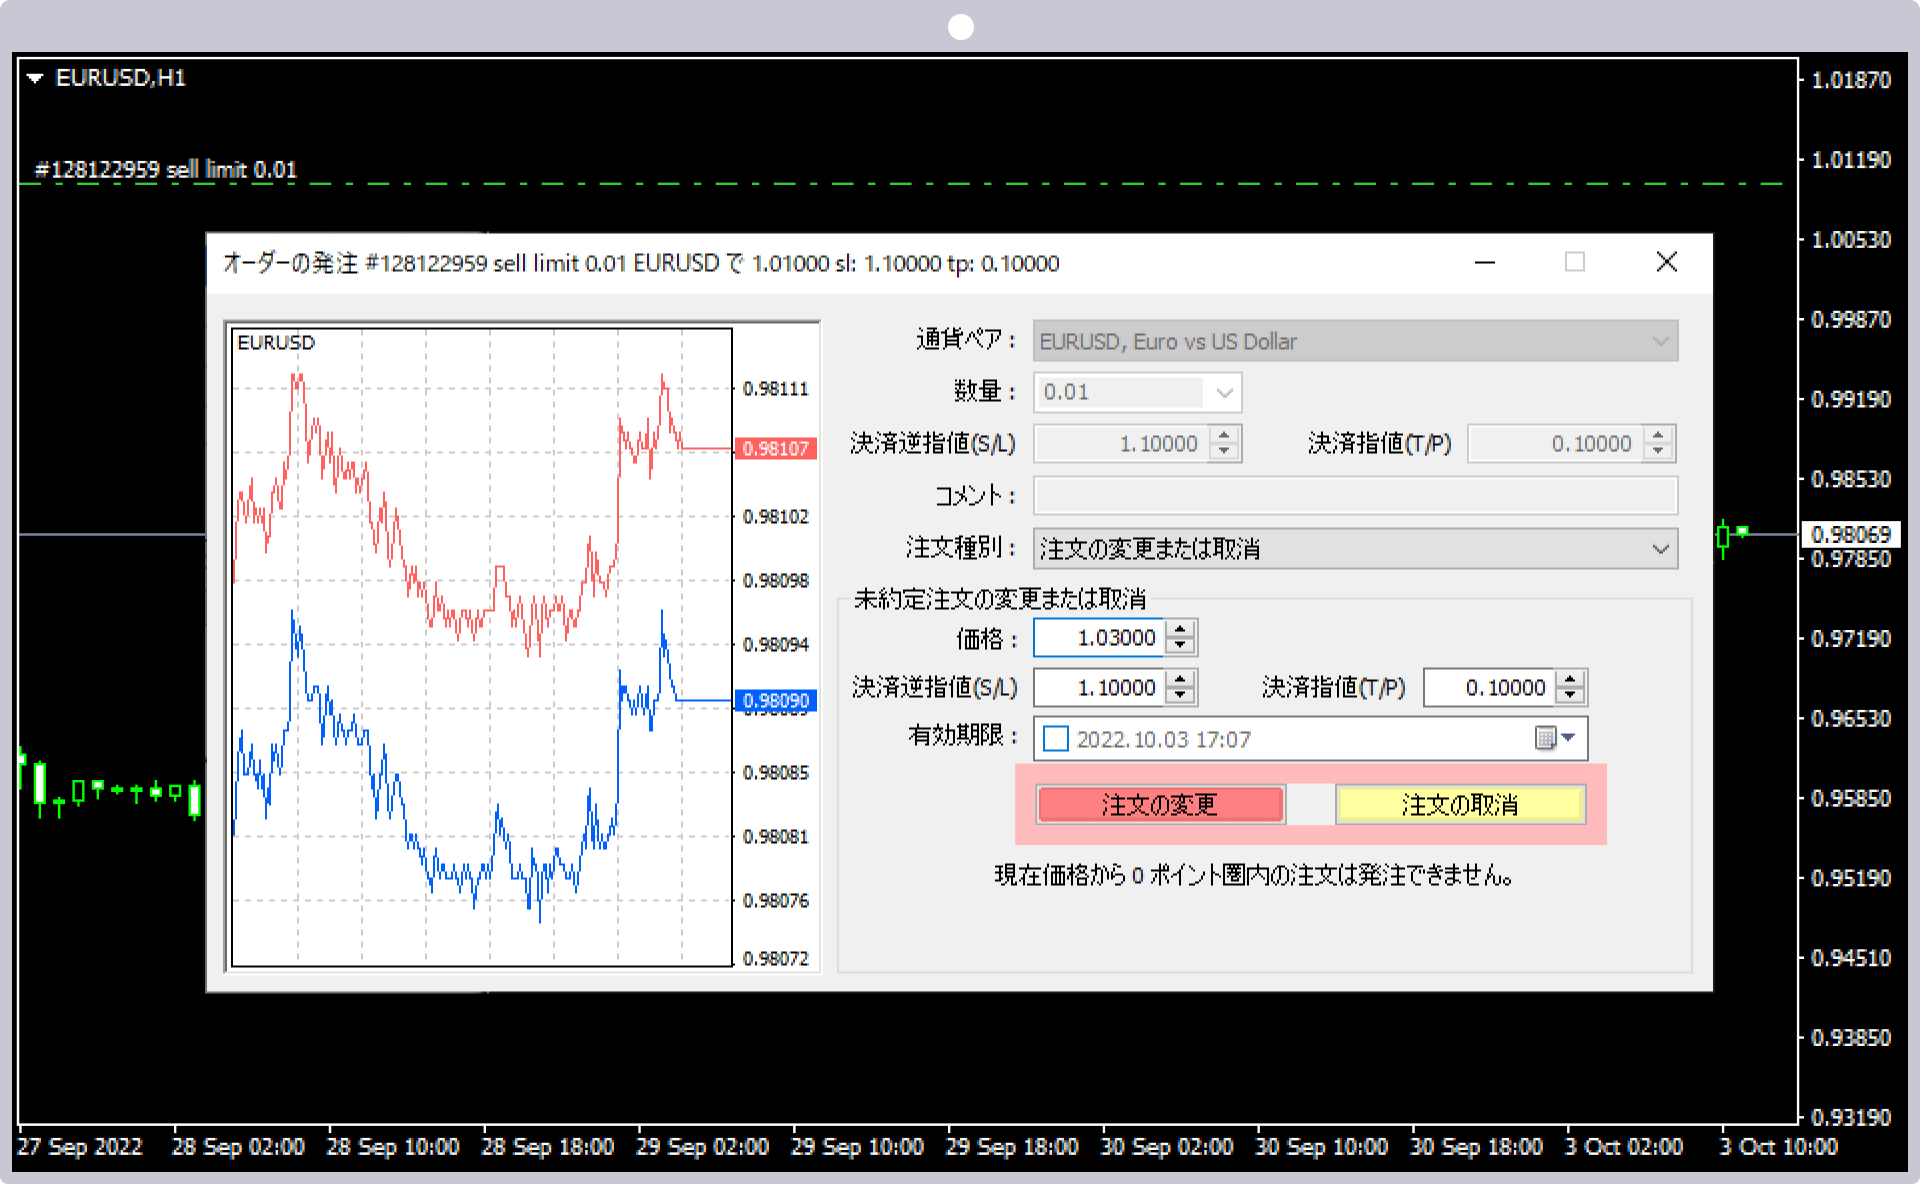Enable the 有効期限 expiry checkbox

(x=1056, y=739)
